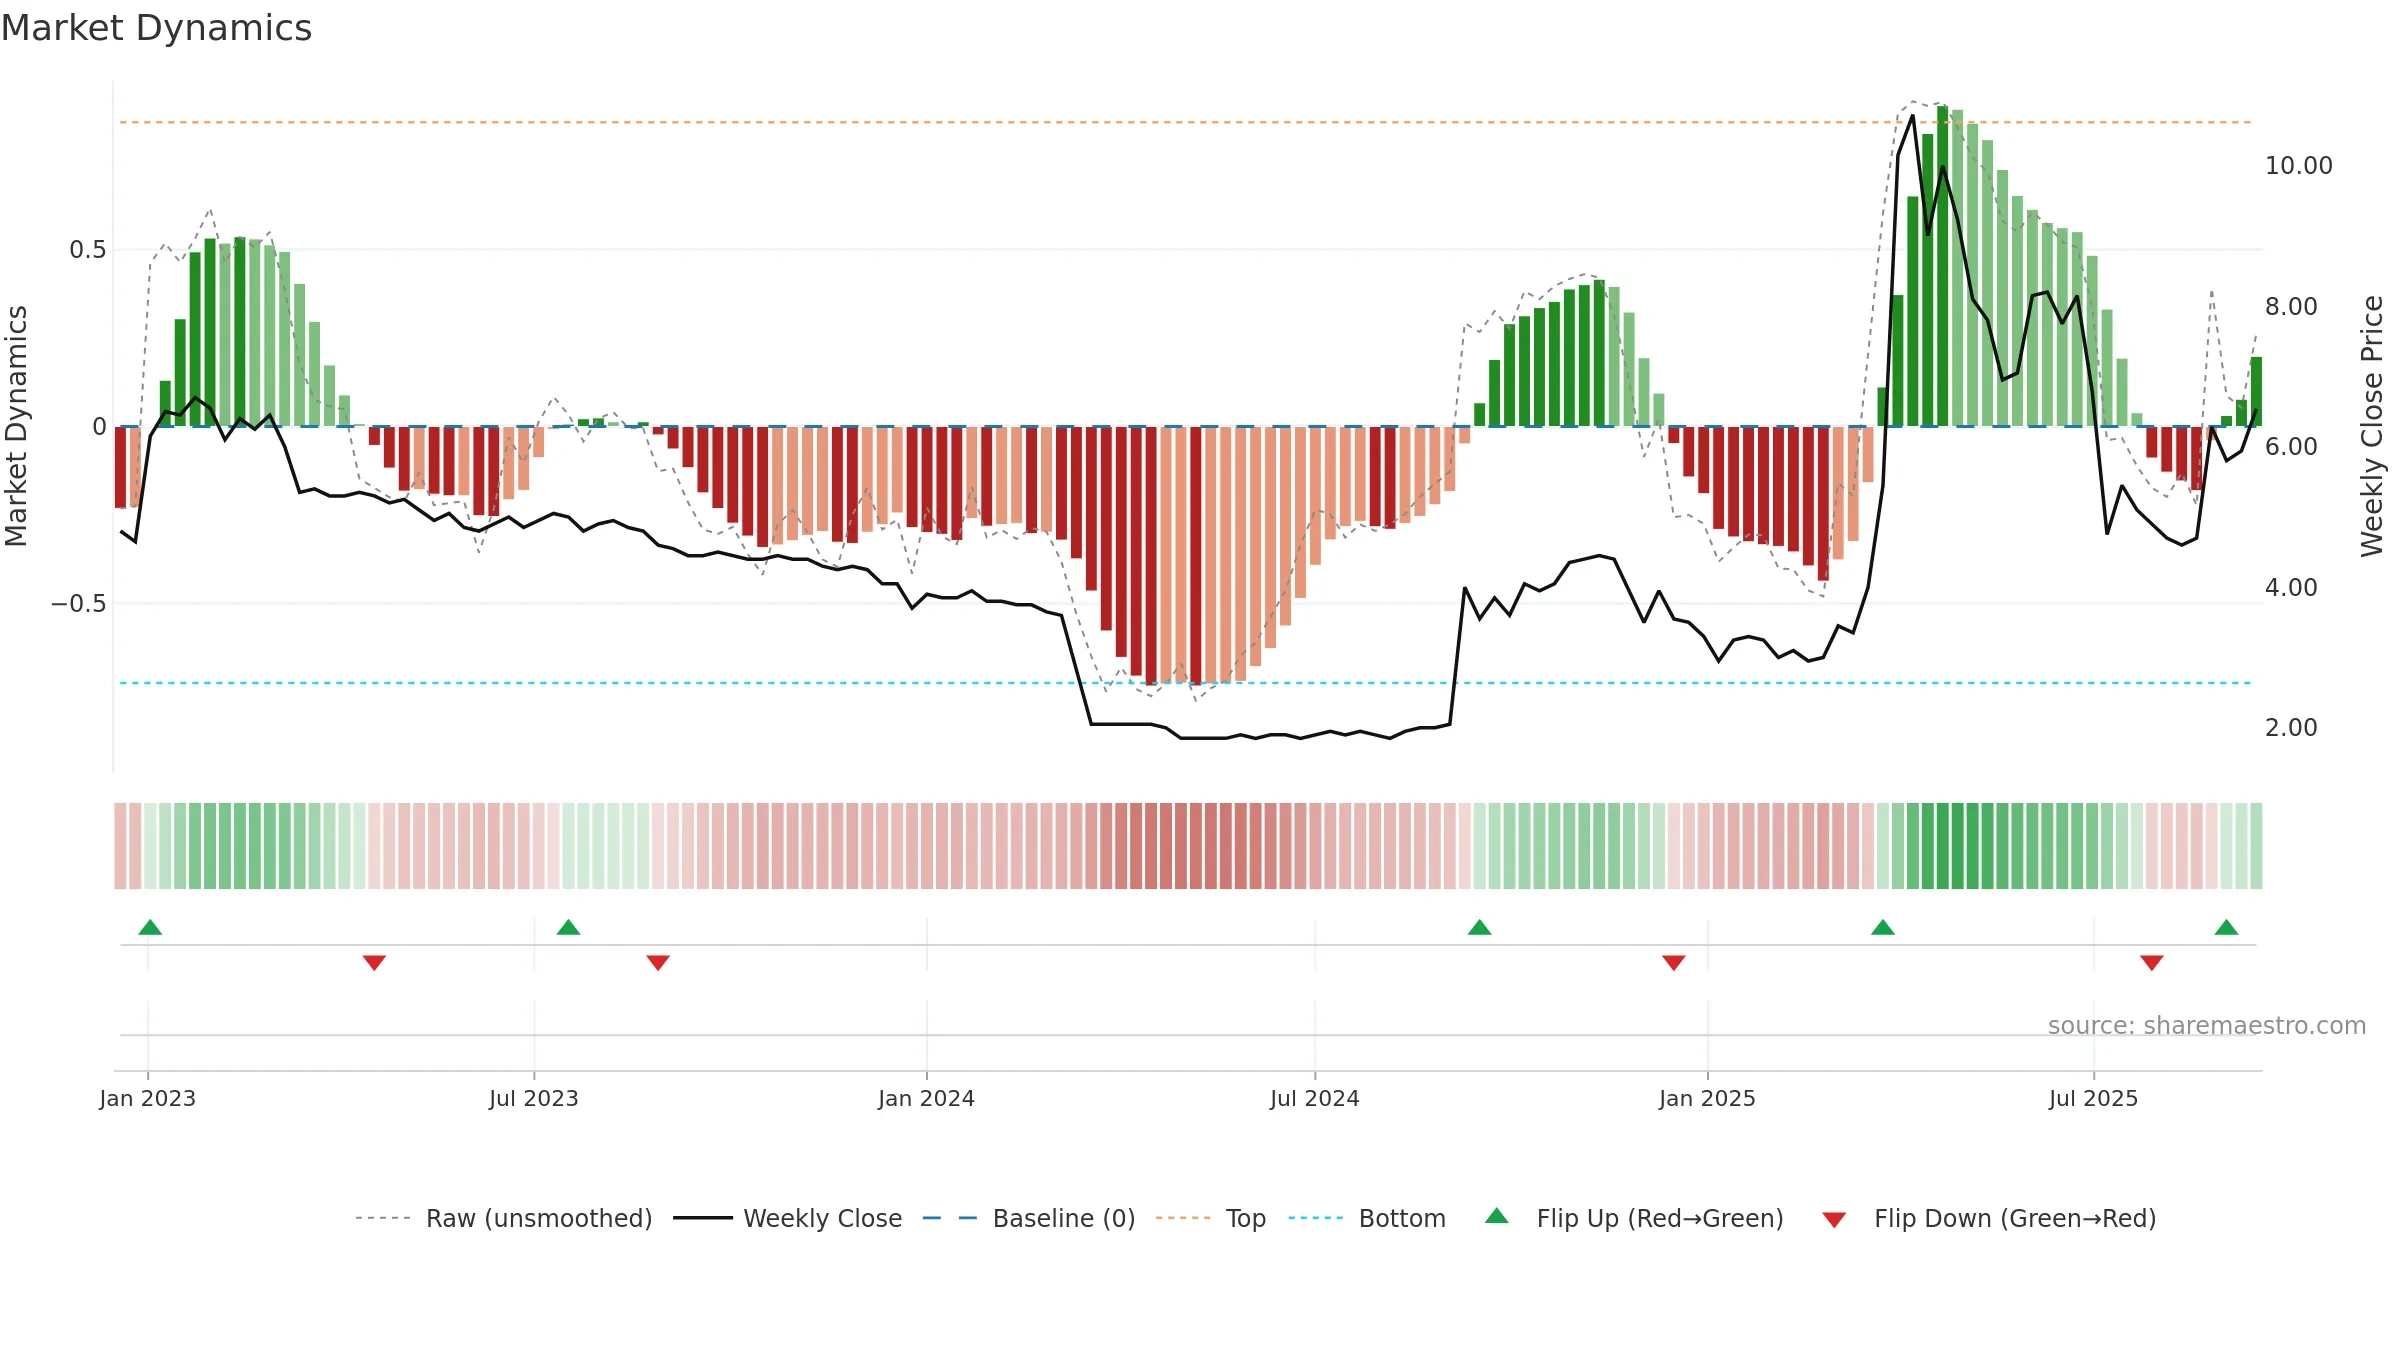
Task: Click the Jul 2024 axis label
Action: click(1315, 1098)
